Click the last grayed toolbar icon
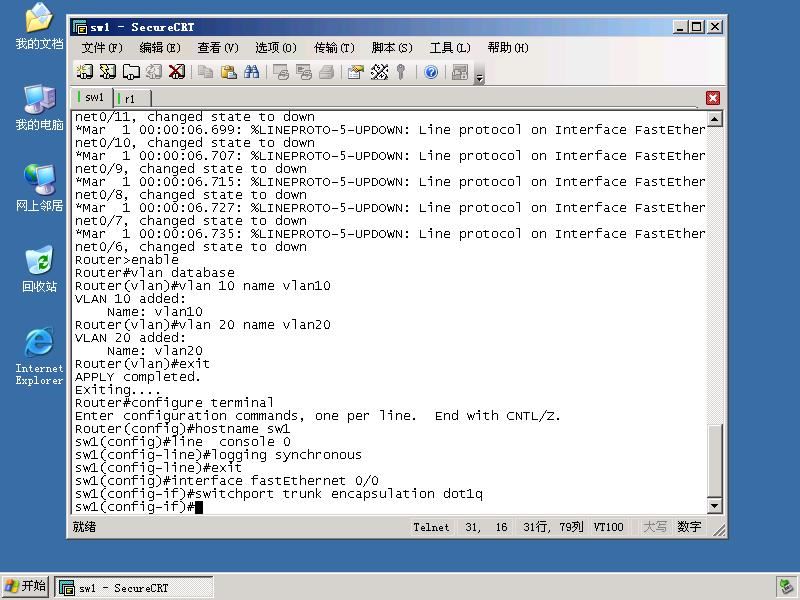 [x=460, y=72]
